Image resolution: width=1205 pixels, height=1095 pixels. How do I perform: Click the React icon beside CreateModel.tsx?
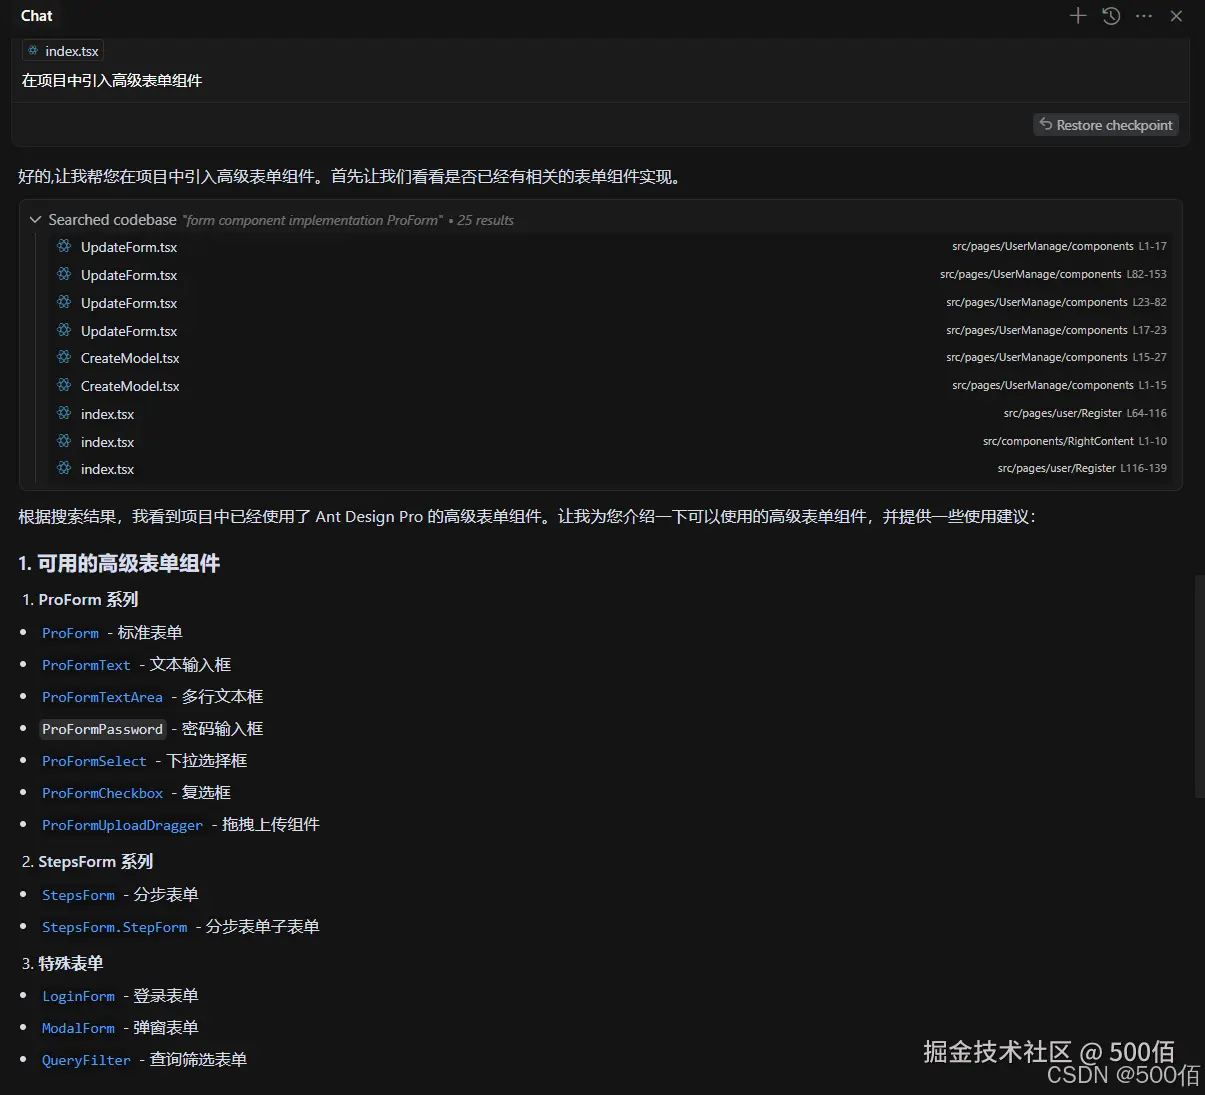[x=64, y=357]
